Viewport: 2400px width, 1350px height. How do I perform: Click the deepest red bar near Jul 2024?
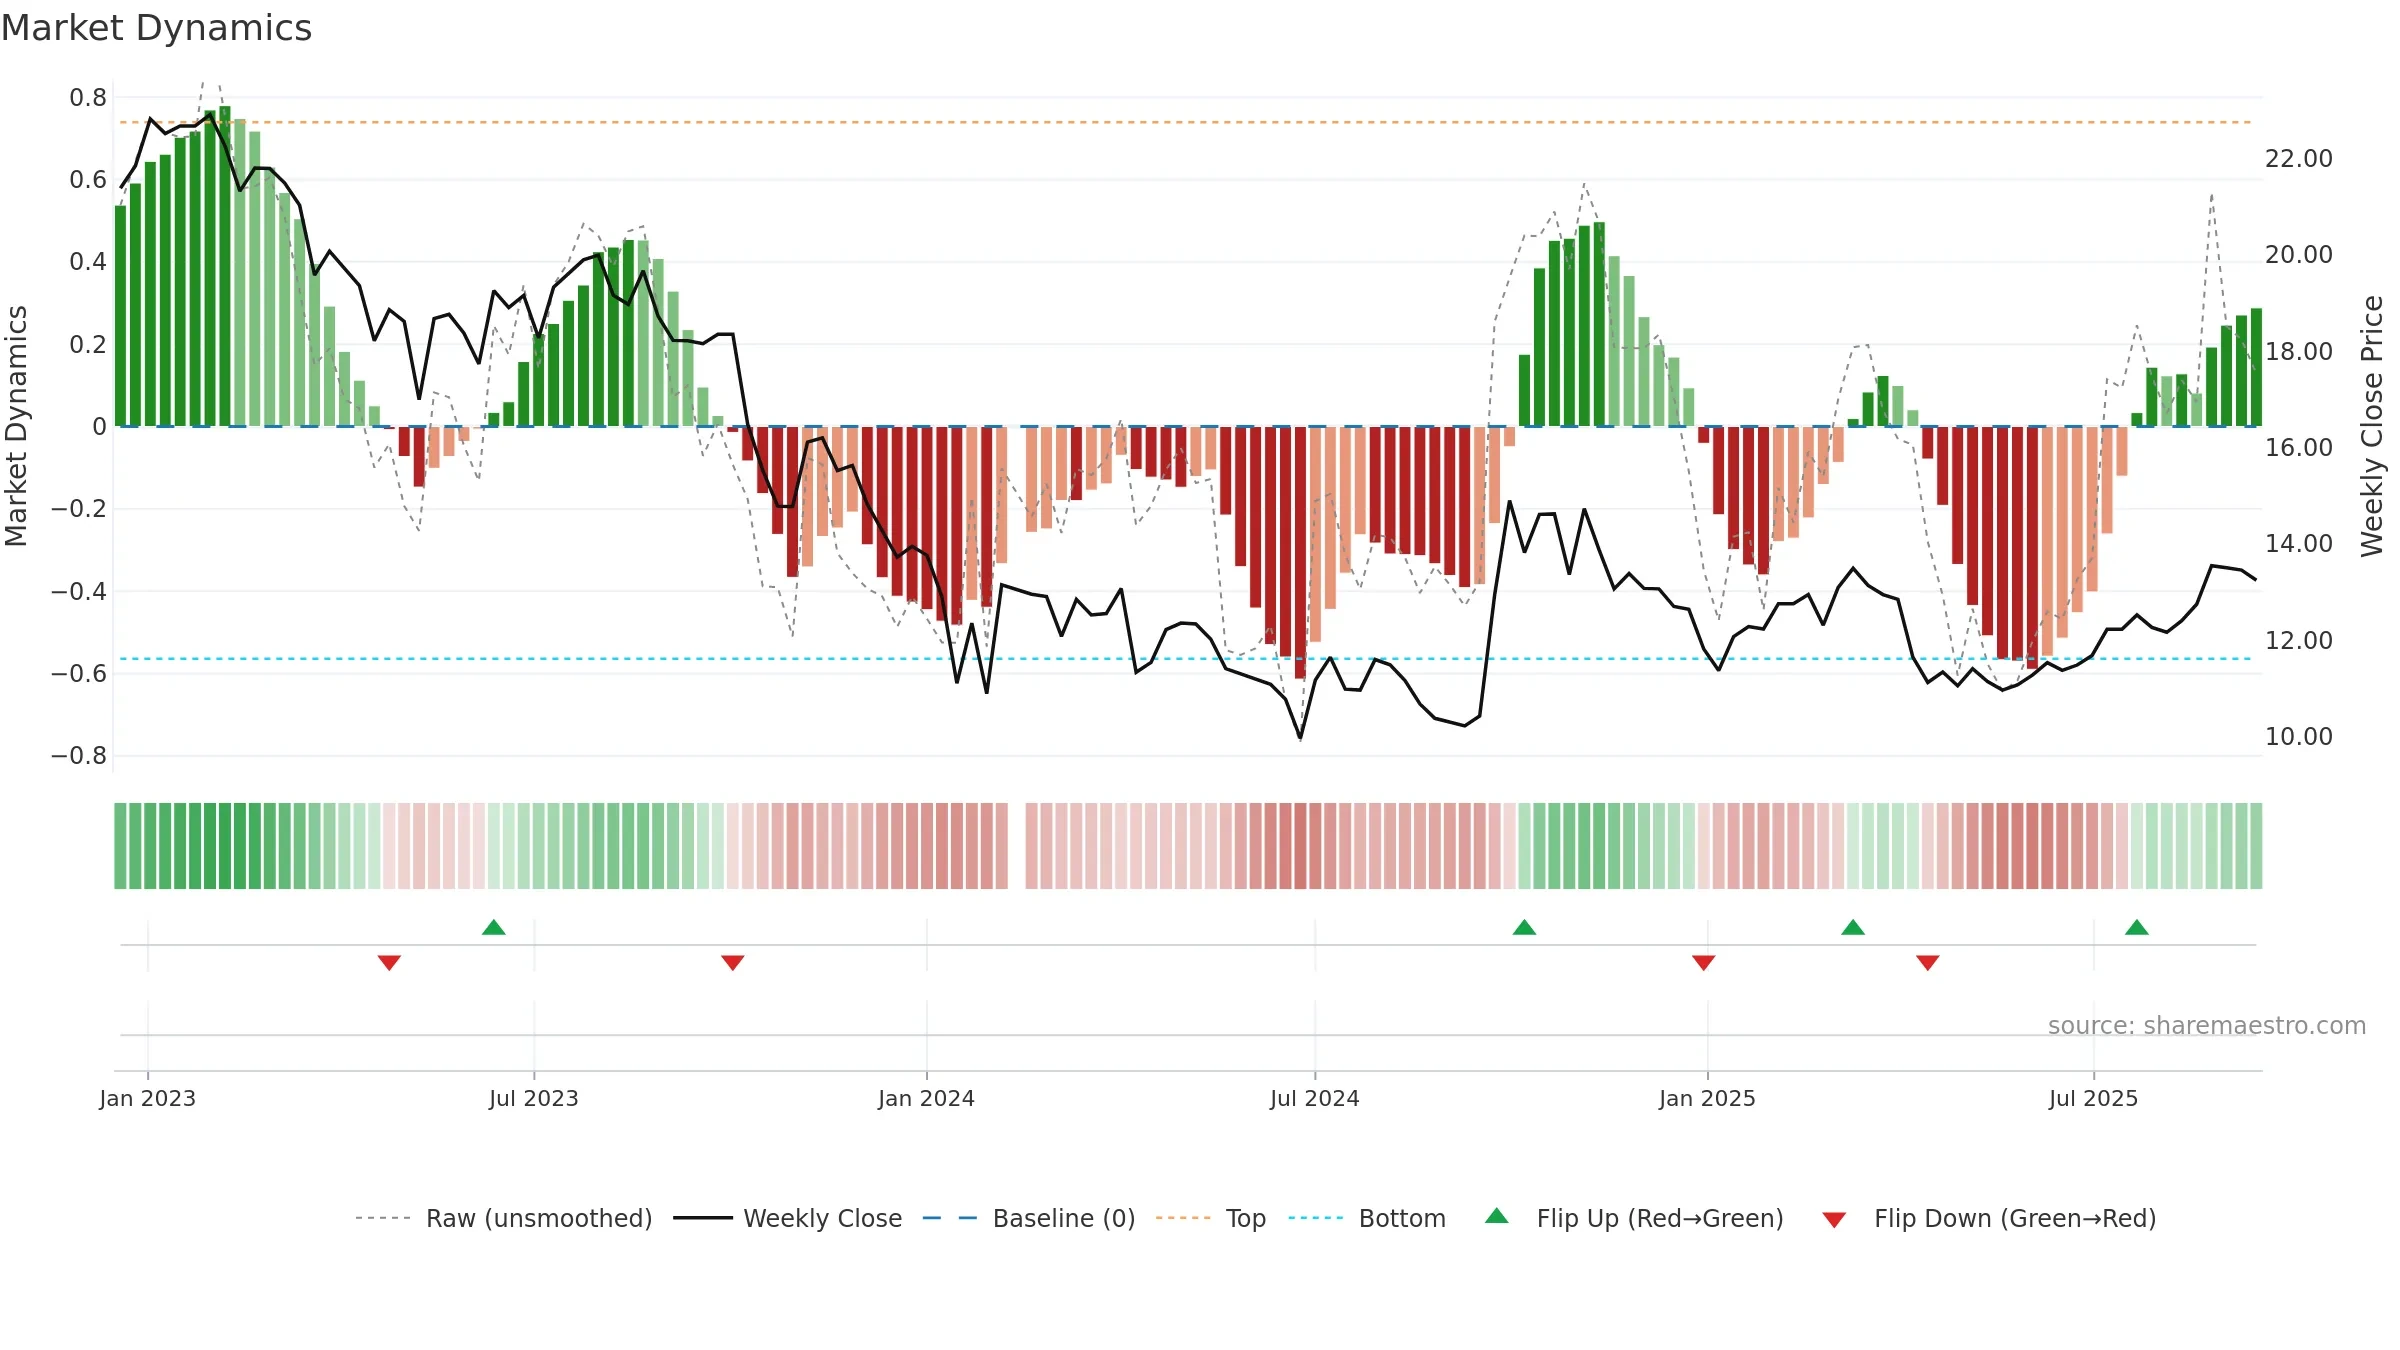[1300, 553]
